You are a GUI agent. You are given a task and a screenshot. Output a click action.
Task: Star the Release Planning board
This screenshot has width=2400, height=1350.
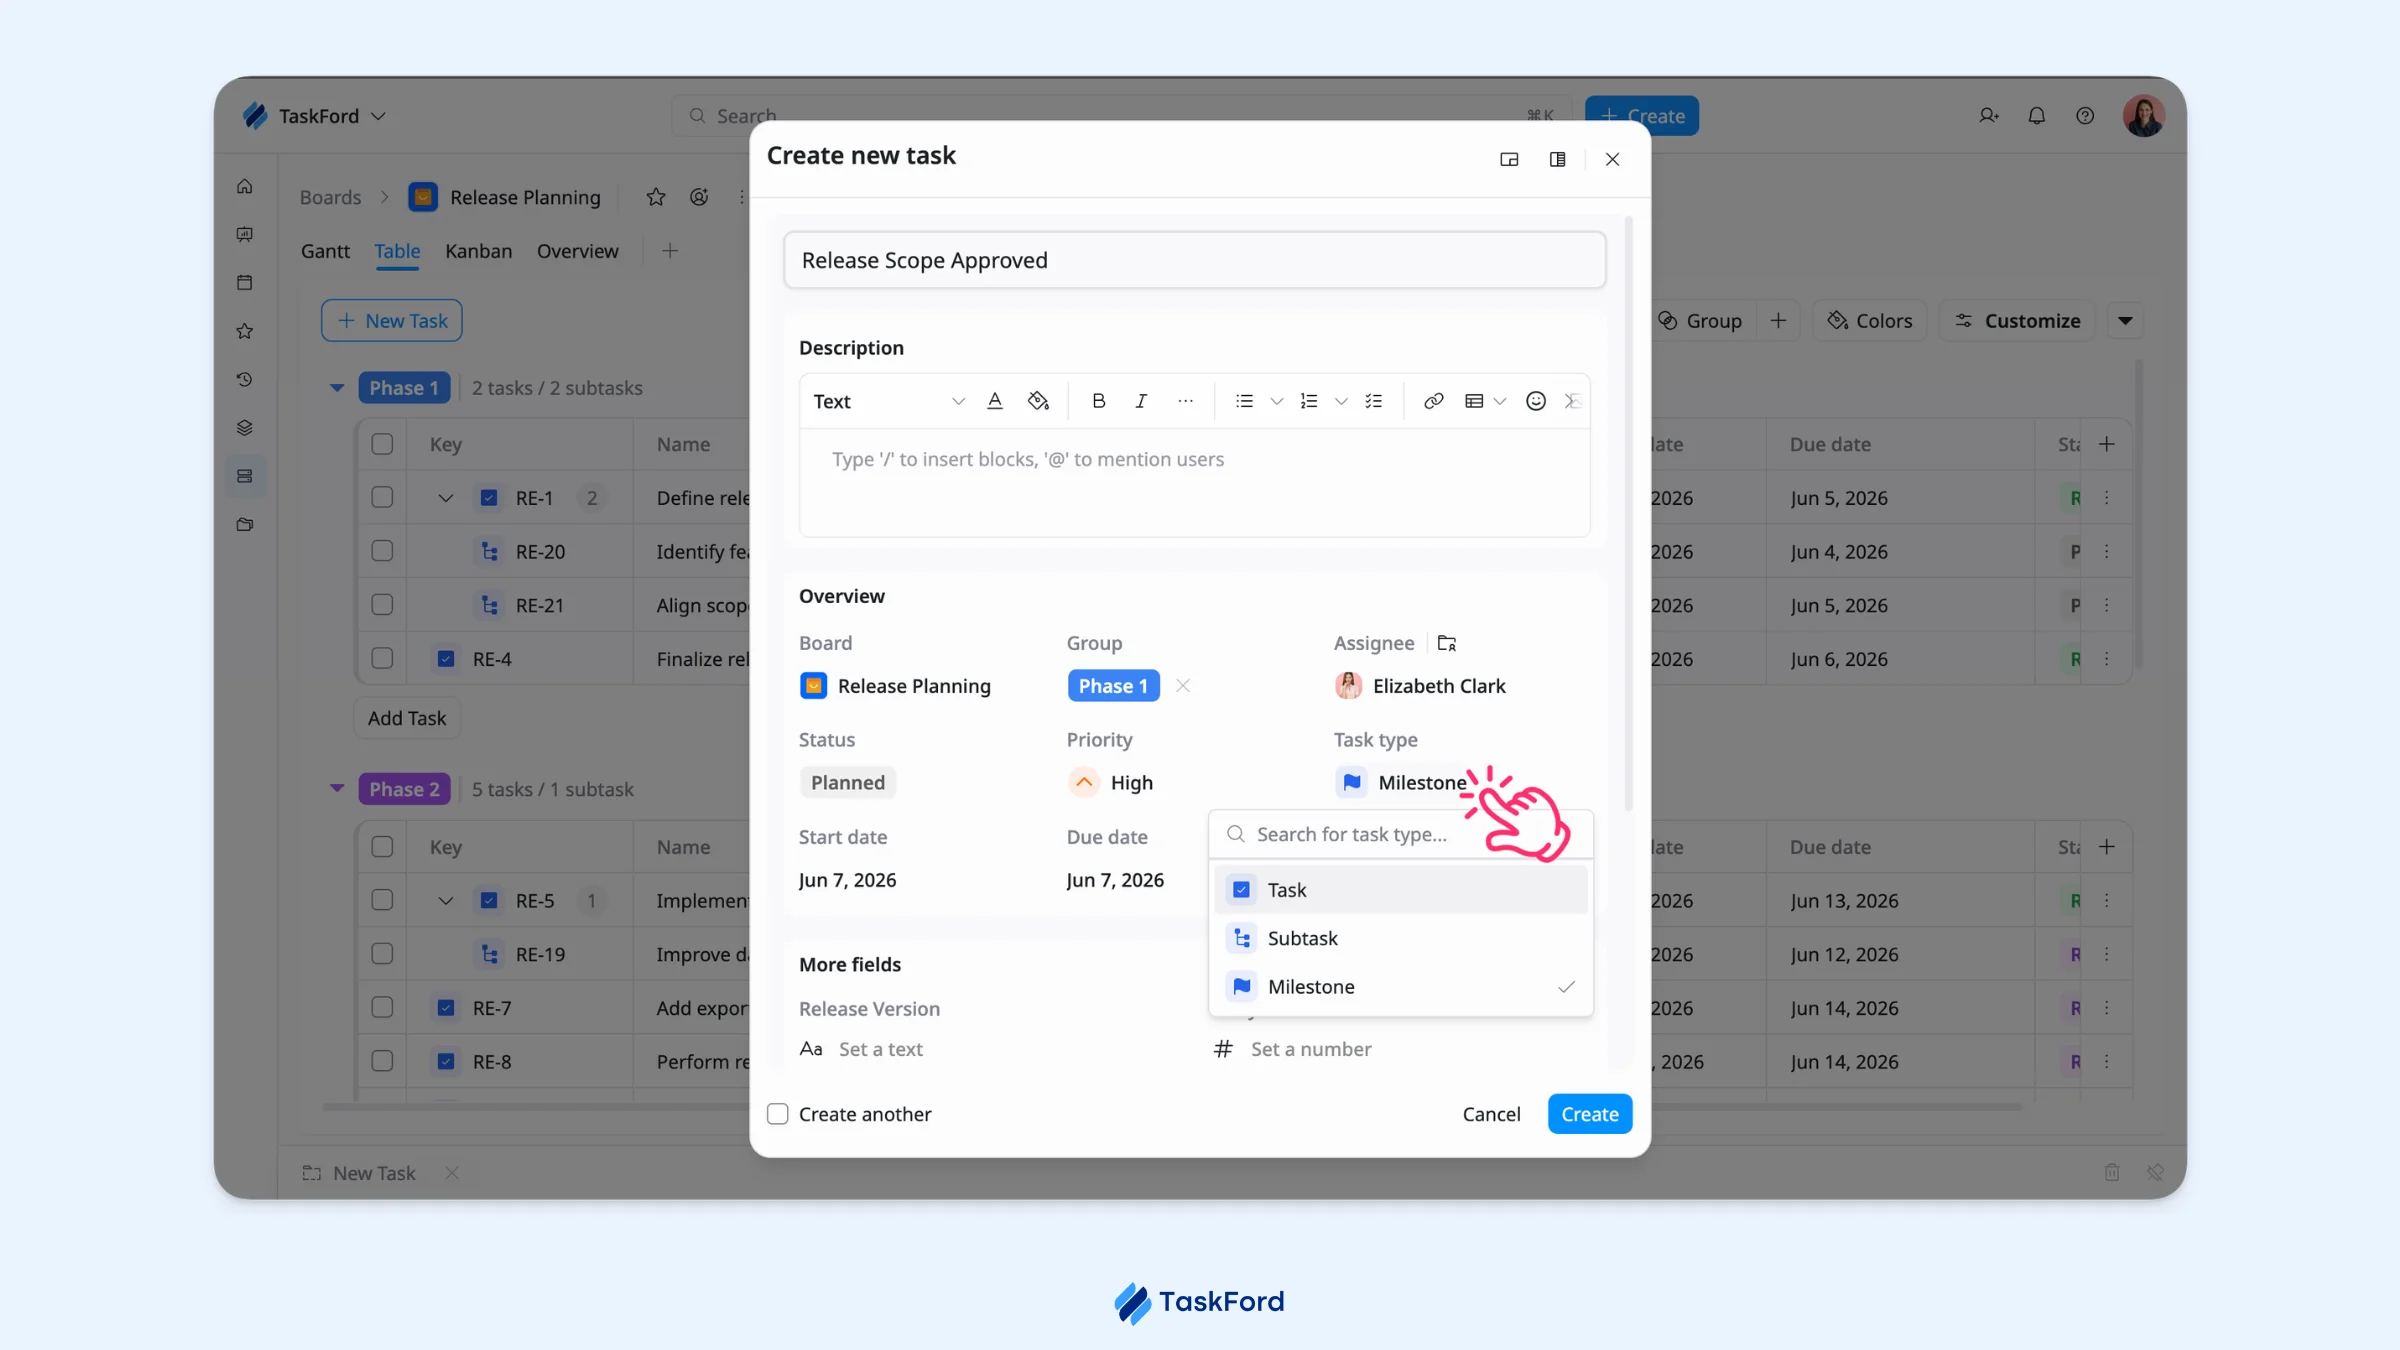[656, 197]
